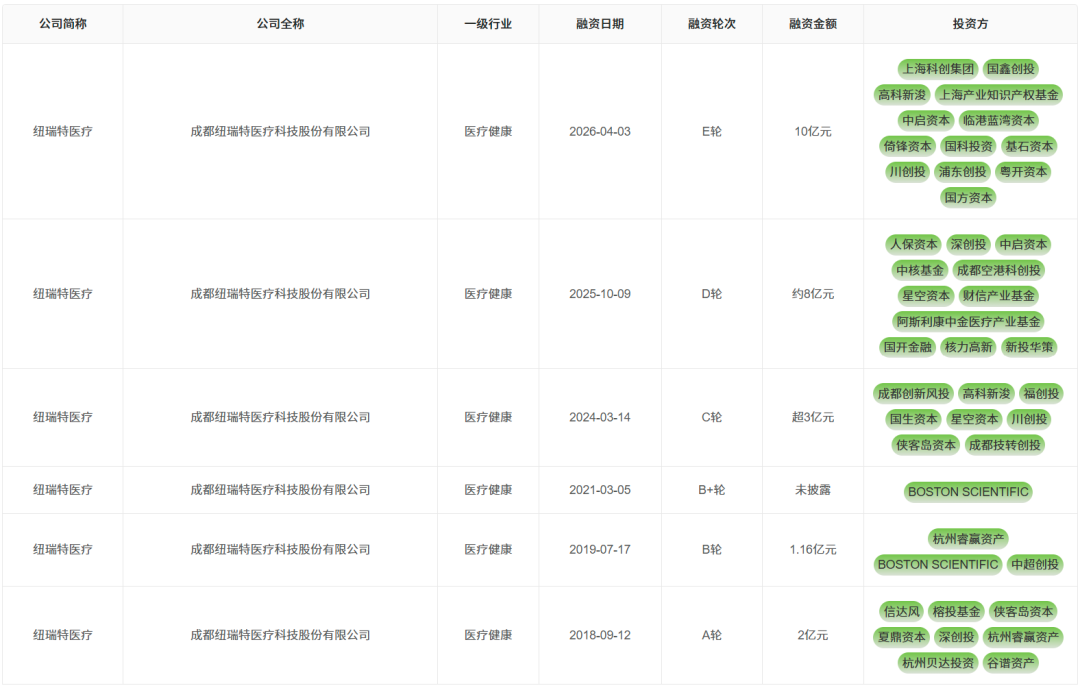
Task: Select the 谷谱资产 investor tag
Action: [x=1014, y=662]
